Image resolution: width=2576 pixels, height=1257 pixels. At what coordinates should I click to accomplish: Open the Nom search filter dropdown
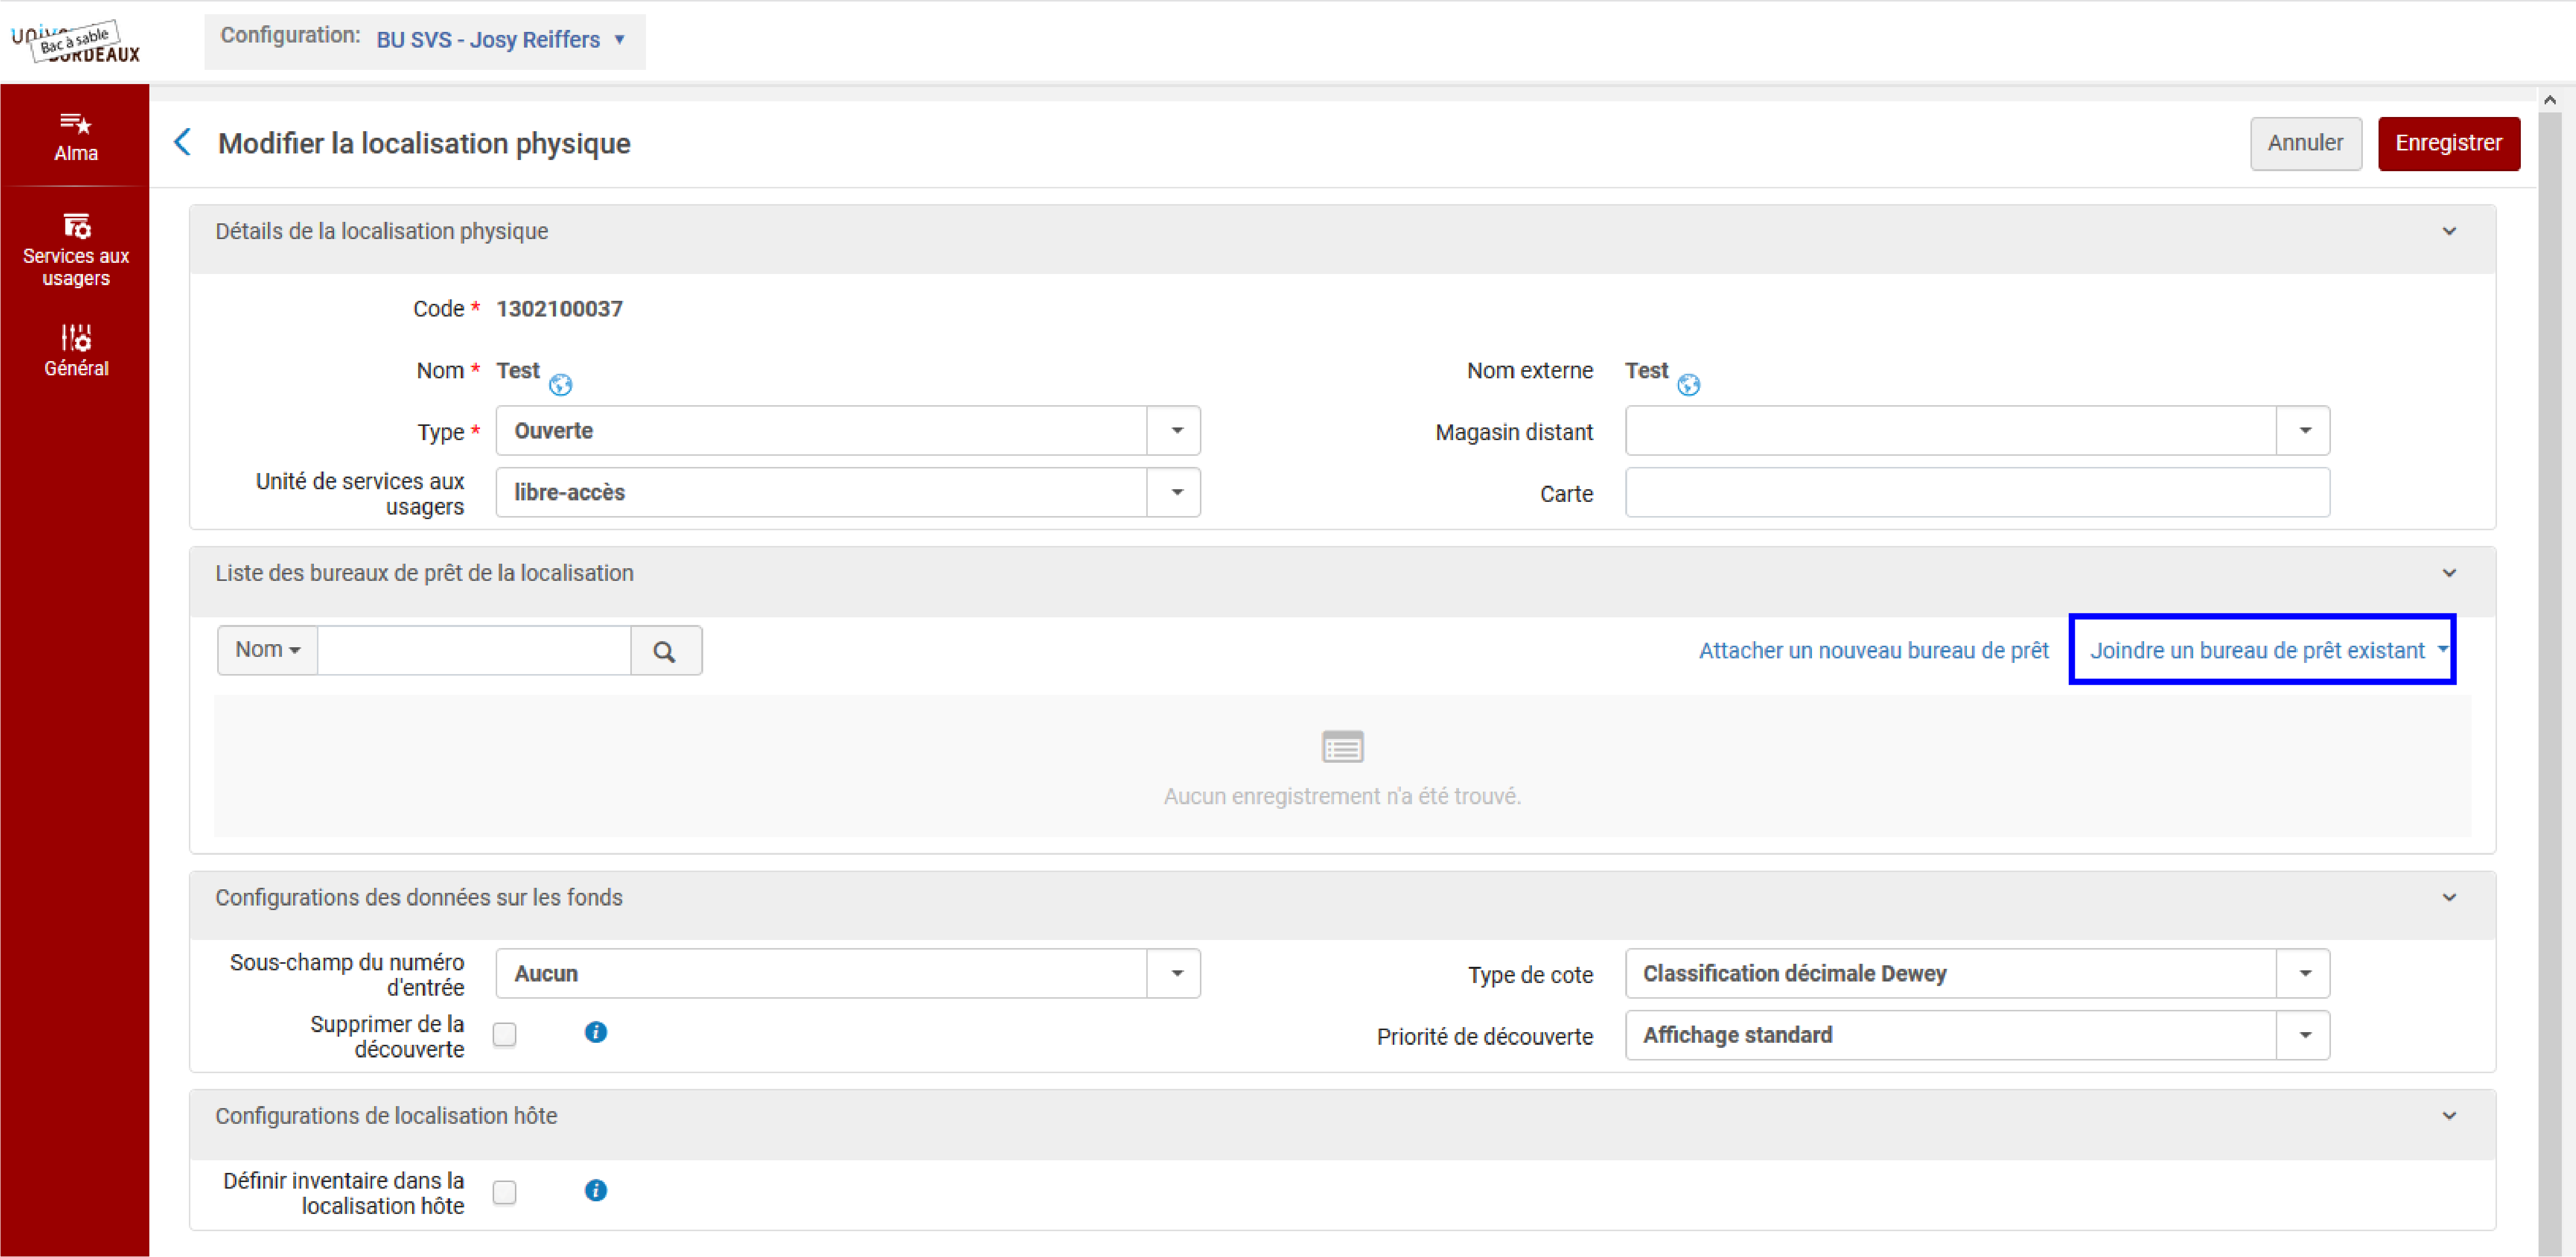pos(267,651)
